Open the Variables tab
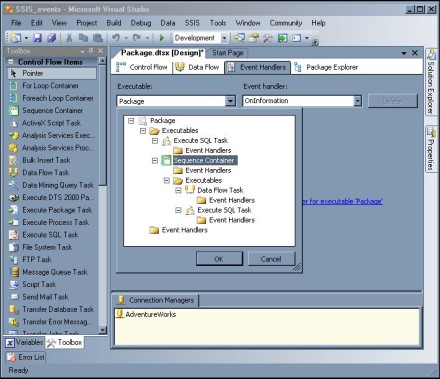This screenshot has height=379, width=440. pyautogui.click(x=24, y=342)
